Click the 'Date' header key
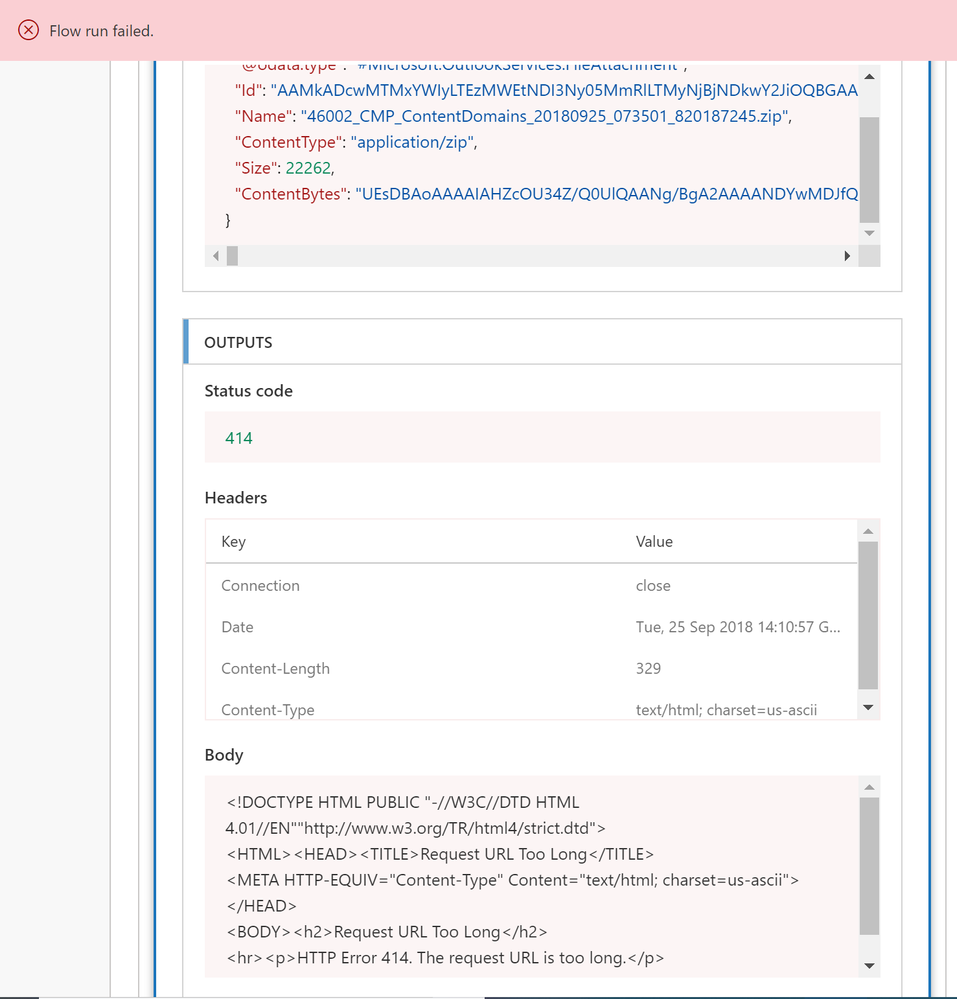 coord(237,627)
